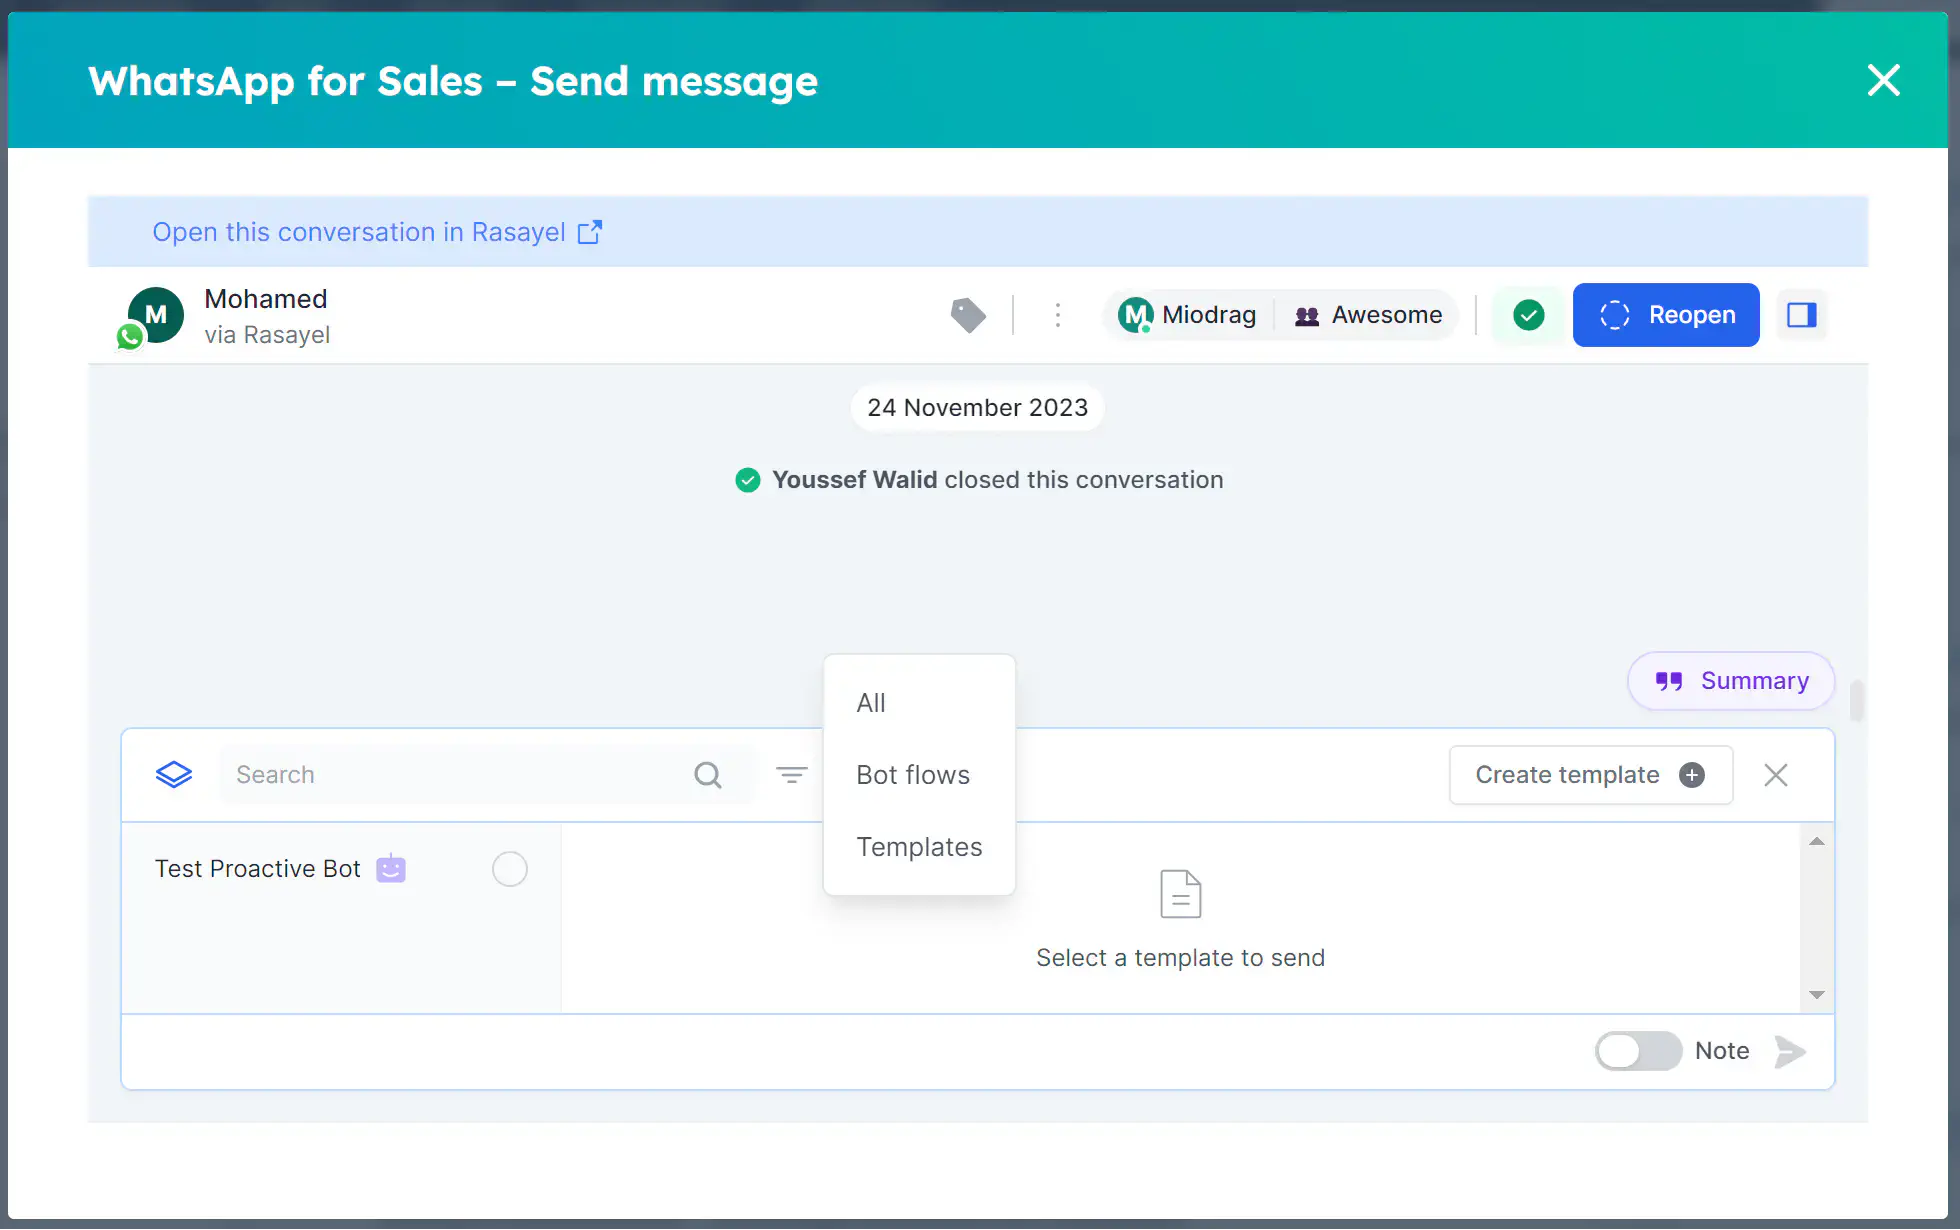Screen dimensions: 1960x1230
Task: Click the Miodrag assignee button
Action: pyautogui.click(x=1188, y=315)
